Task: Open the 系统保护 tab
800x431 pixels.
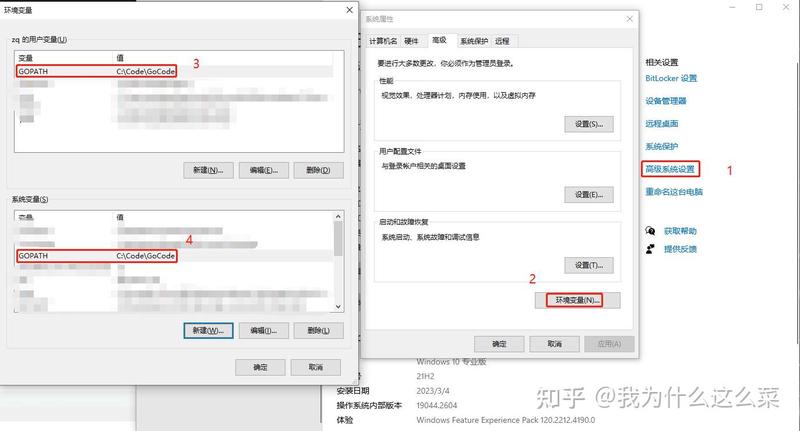Action: pyautogui.click(x=474, y=41)
